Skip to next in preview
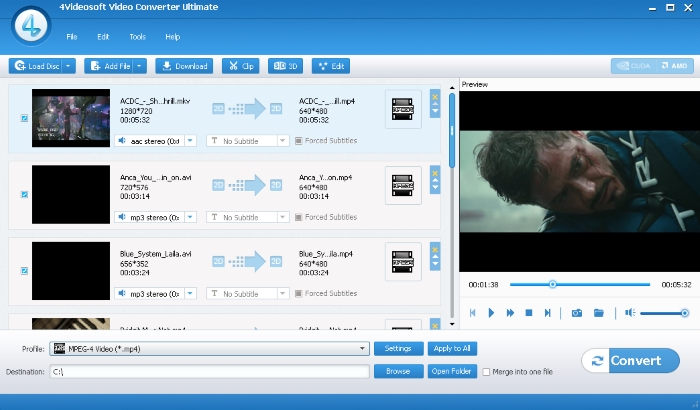Screen dimensions: 700x410 click(x=547, y=313)
